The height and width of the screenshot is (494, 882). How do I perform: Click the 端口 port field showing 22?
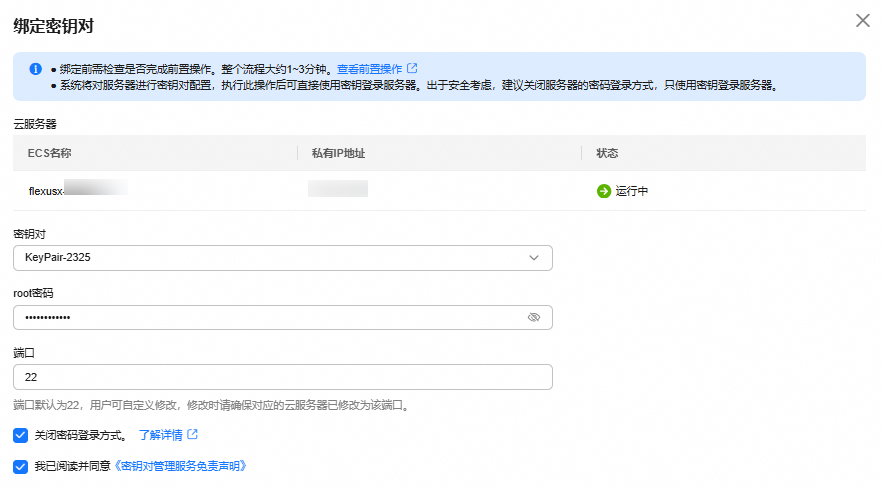[283, 377]
